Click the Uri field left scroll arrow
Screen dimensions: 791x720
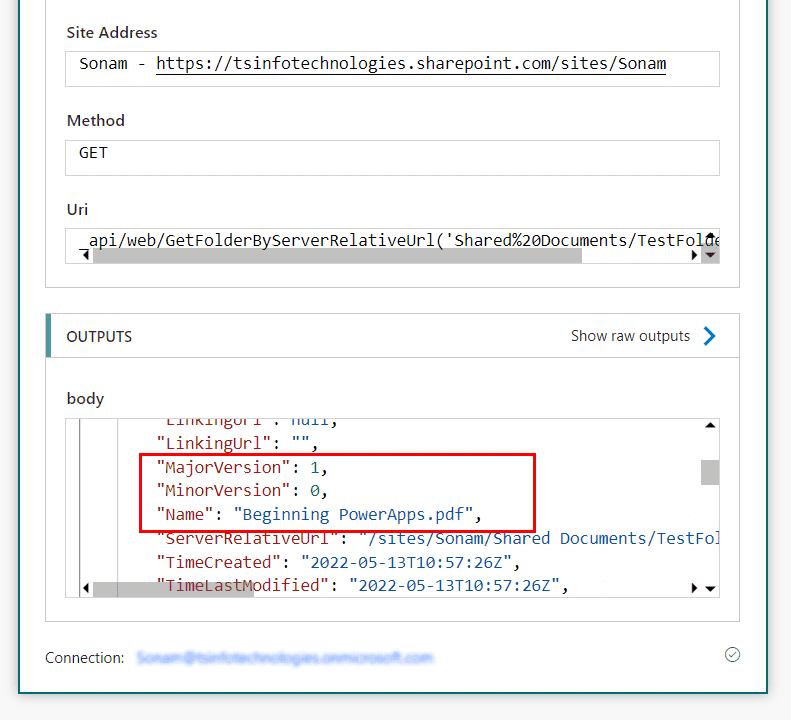[x=85, y=255]
